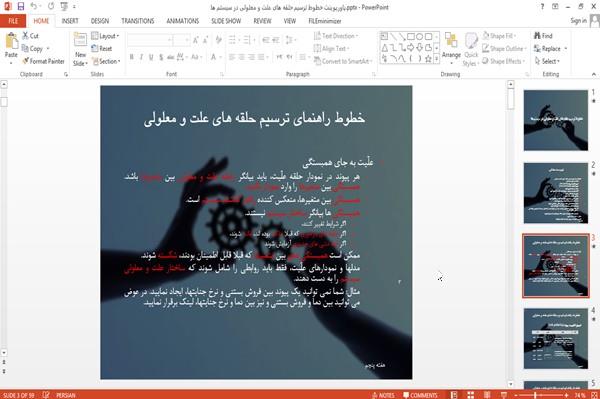Expand the shapes gallery more arrow
This screenshot has width=600, height=399.
(437, 59)
